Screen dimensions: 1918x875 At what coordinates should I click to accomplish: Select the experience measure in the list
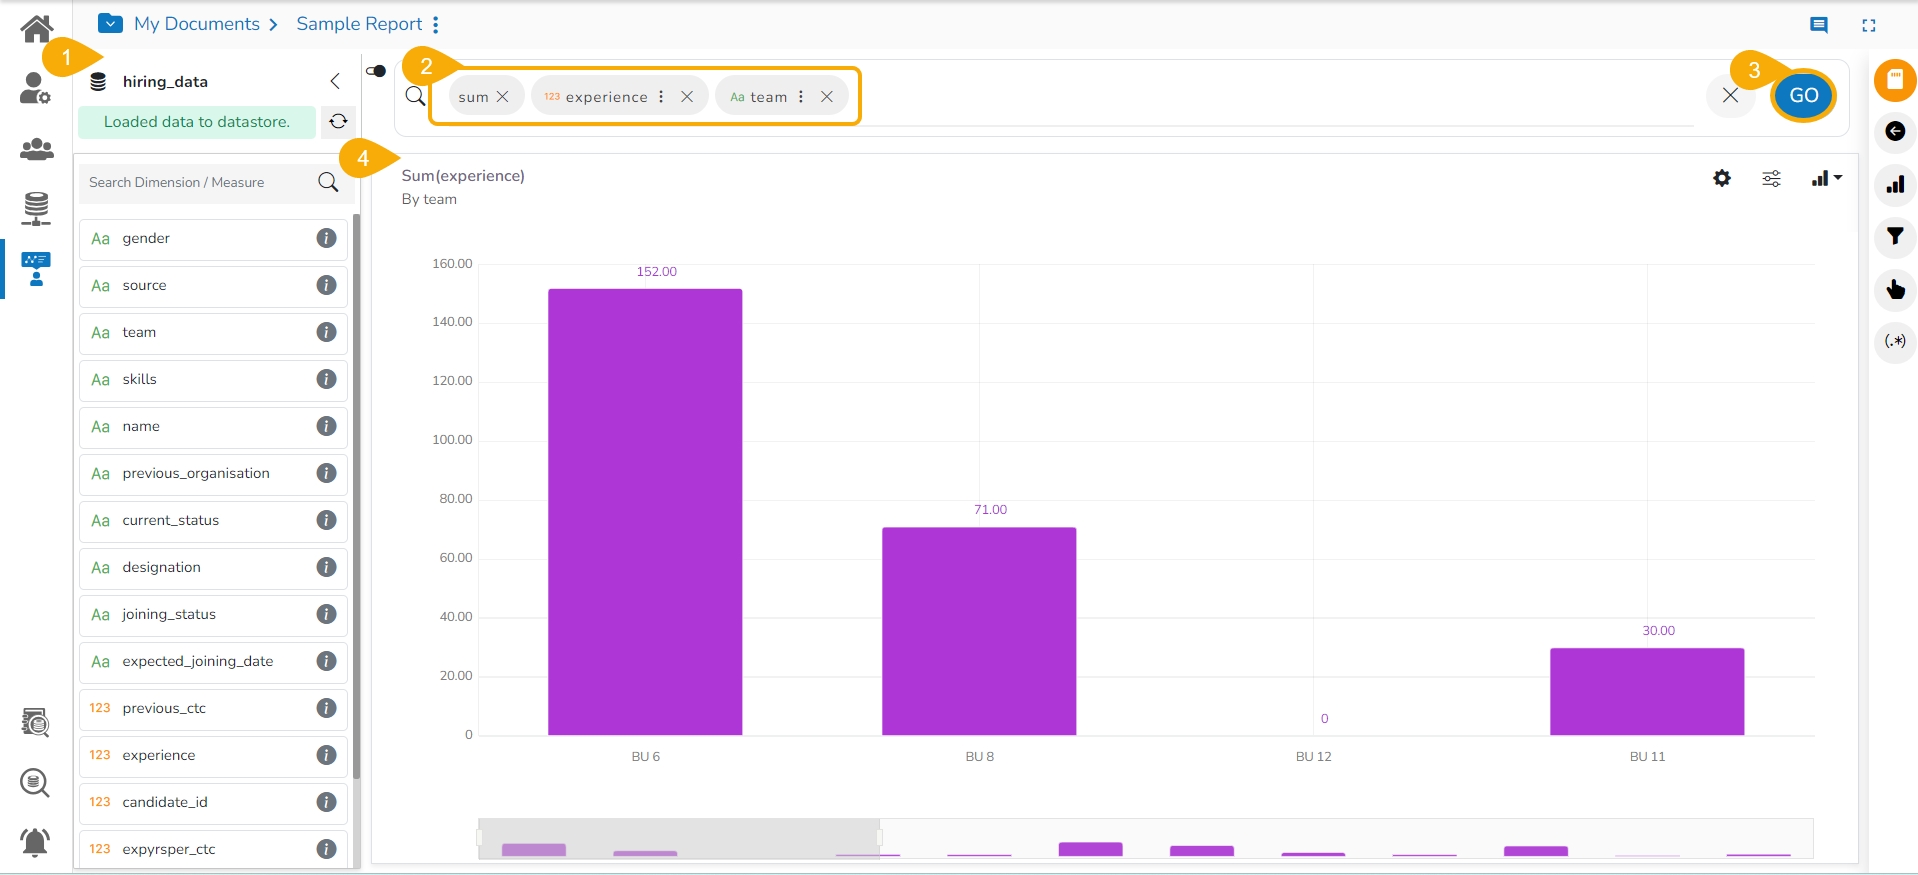(x=213, y=755)
